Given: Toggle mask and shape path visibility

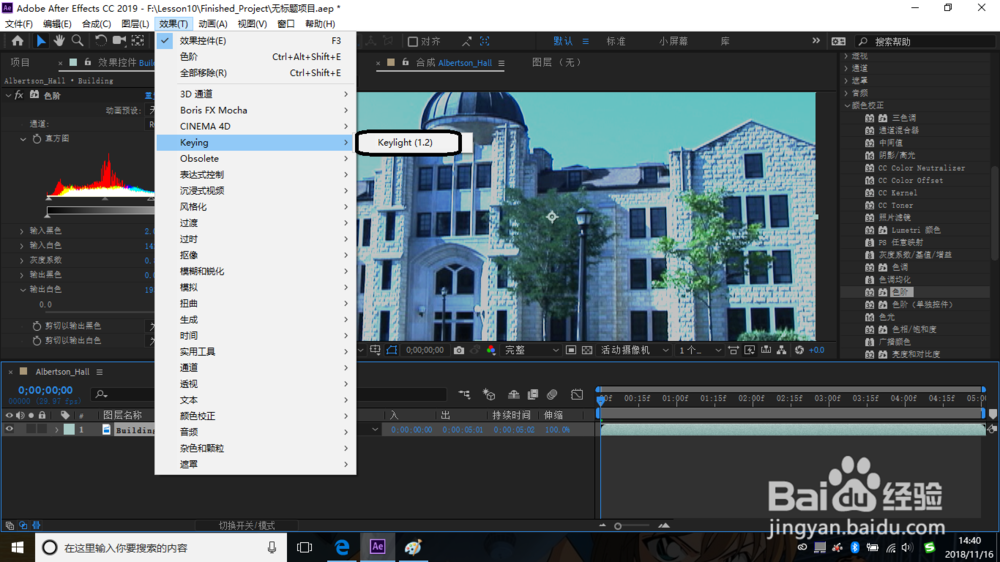Looking at the screenshot, I should [392, 350].
